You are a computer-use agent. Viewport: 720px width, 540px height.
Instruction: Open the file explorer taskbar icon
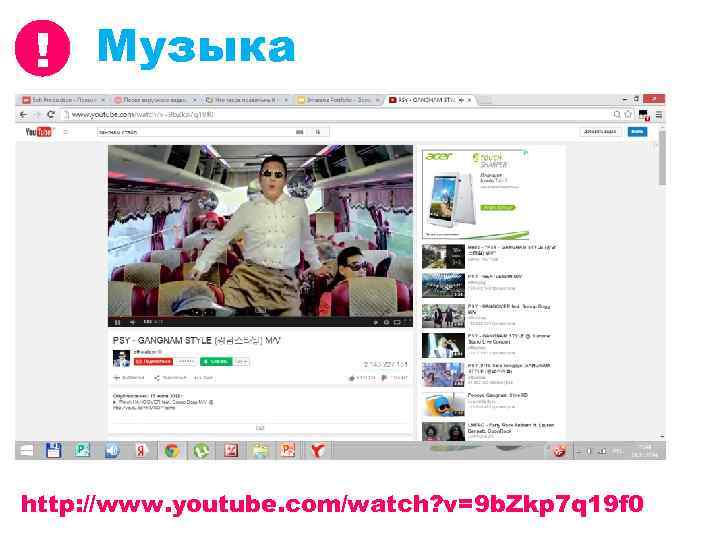point(260,451)
